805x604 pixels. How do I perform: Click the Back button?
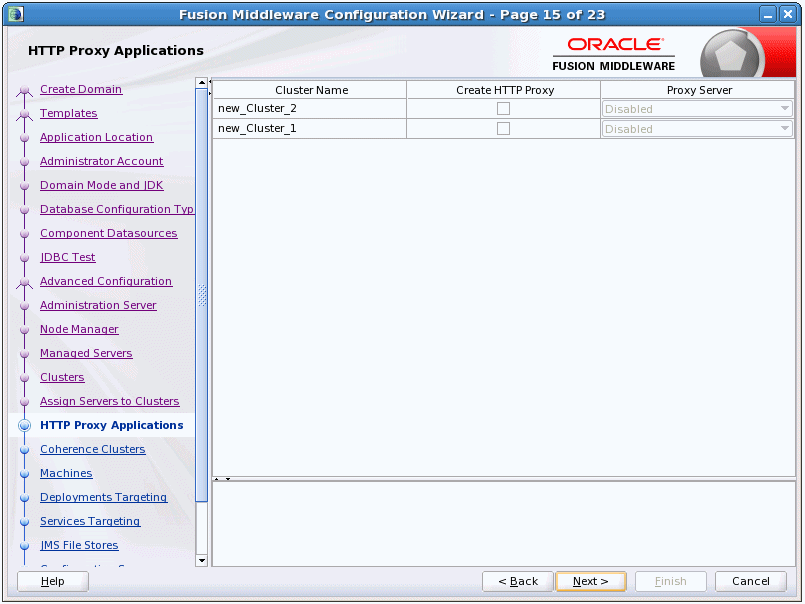[518, 581]
